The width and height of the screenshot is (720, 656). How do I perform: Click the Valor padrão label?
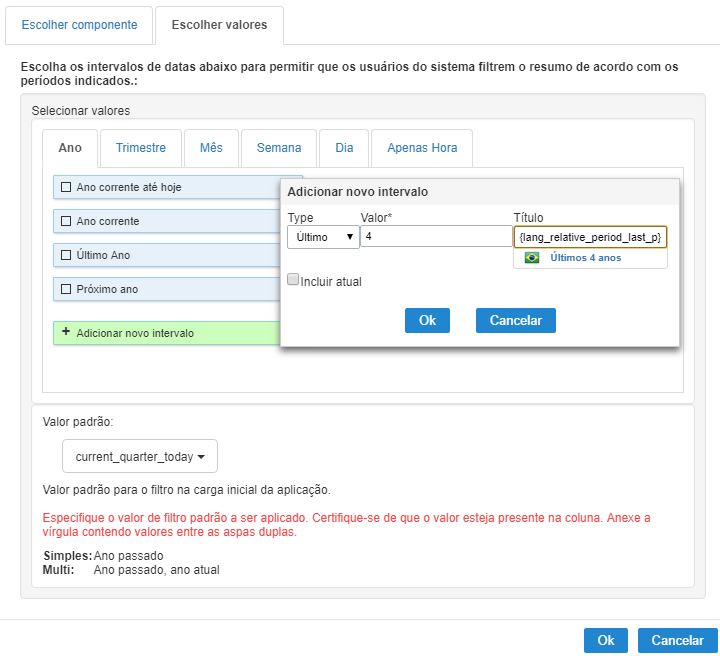[x=78, y=422]
